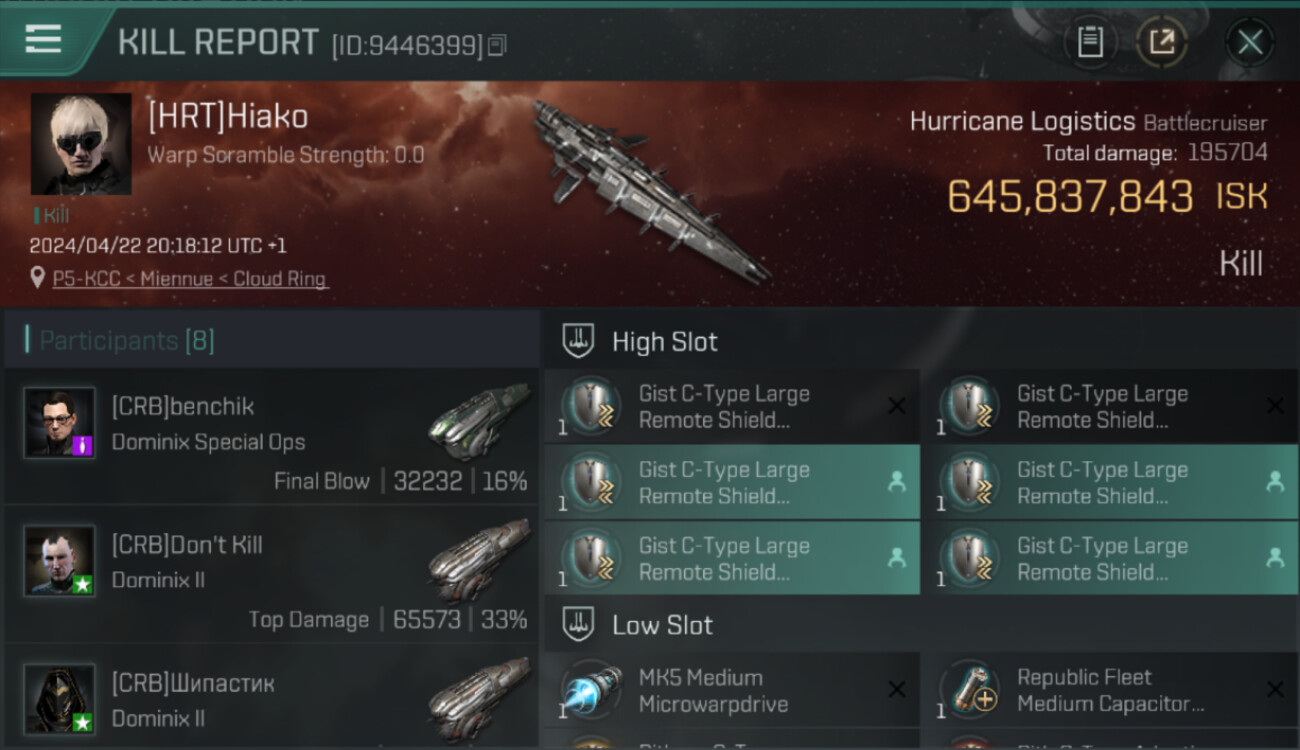Click the share export icon

(1162, 42)
